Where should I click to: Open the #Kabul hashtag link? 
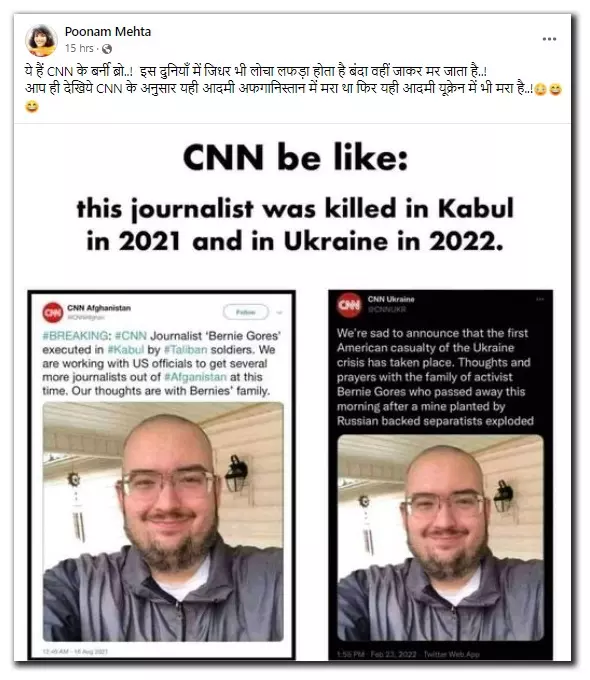(125, 350)
